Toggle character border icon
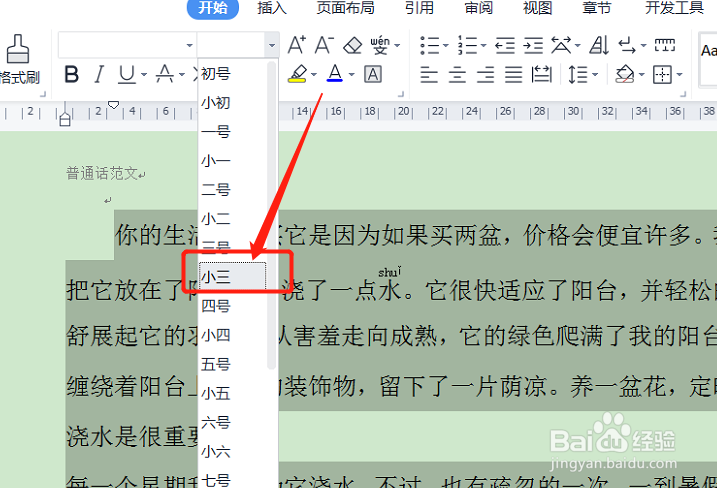Image resolution: width=717 pixels, height=488 pixels. (373, 74)
